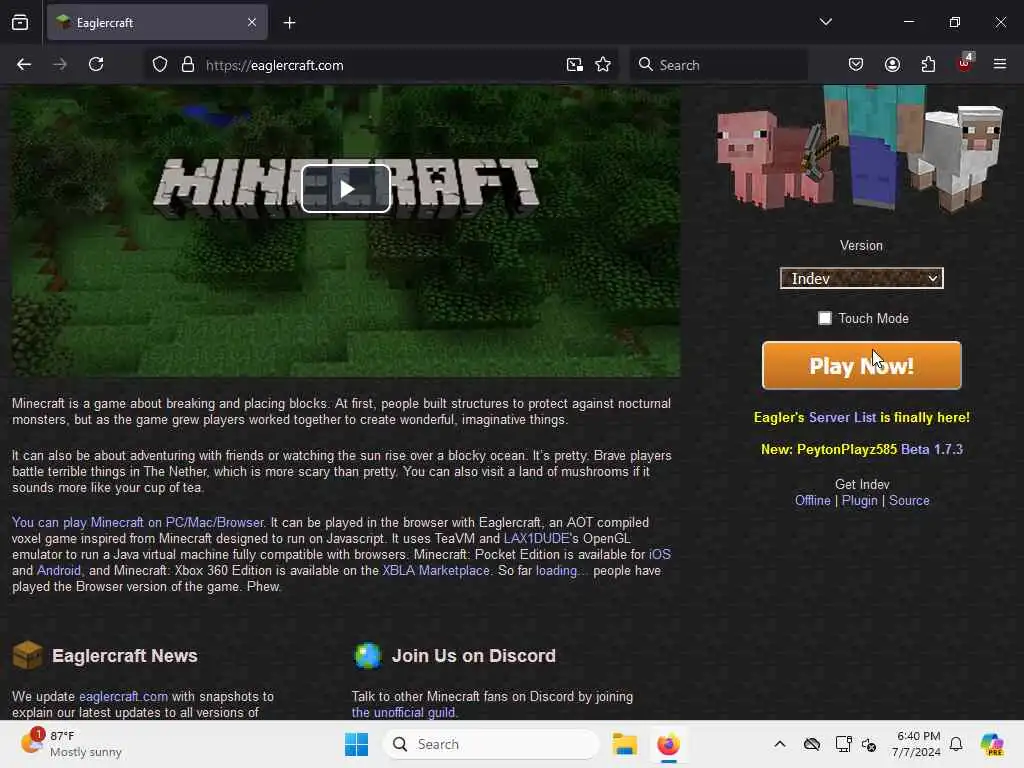
Task: Enable the Touch Mode checkbox
Action: pos(825,318)
